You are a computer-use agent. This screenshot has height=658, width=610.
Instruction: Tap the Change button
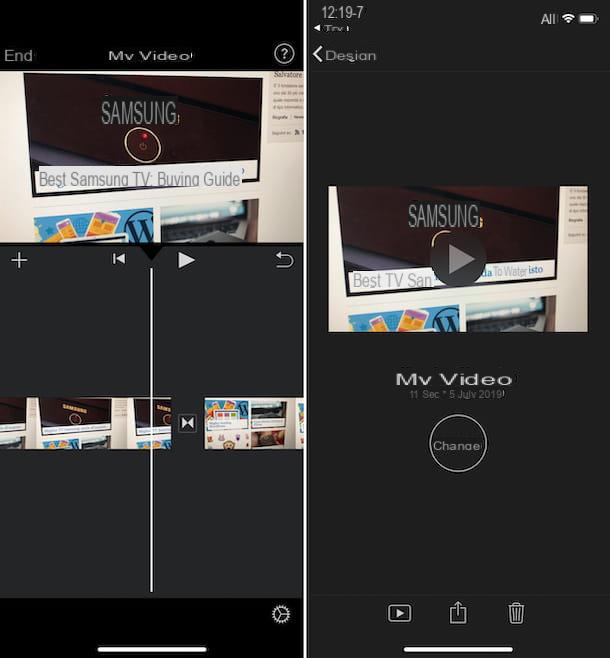pos(458,444)
